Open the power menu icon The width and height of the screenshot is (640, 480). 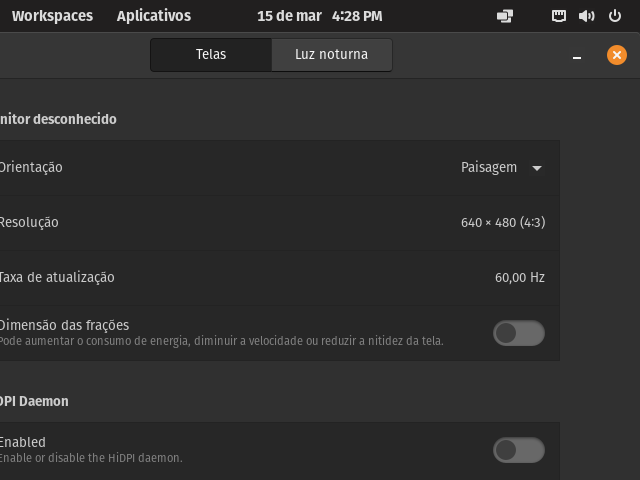click(615, 16)
